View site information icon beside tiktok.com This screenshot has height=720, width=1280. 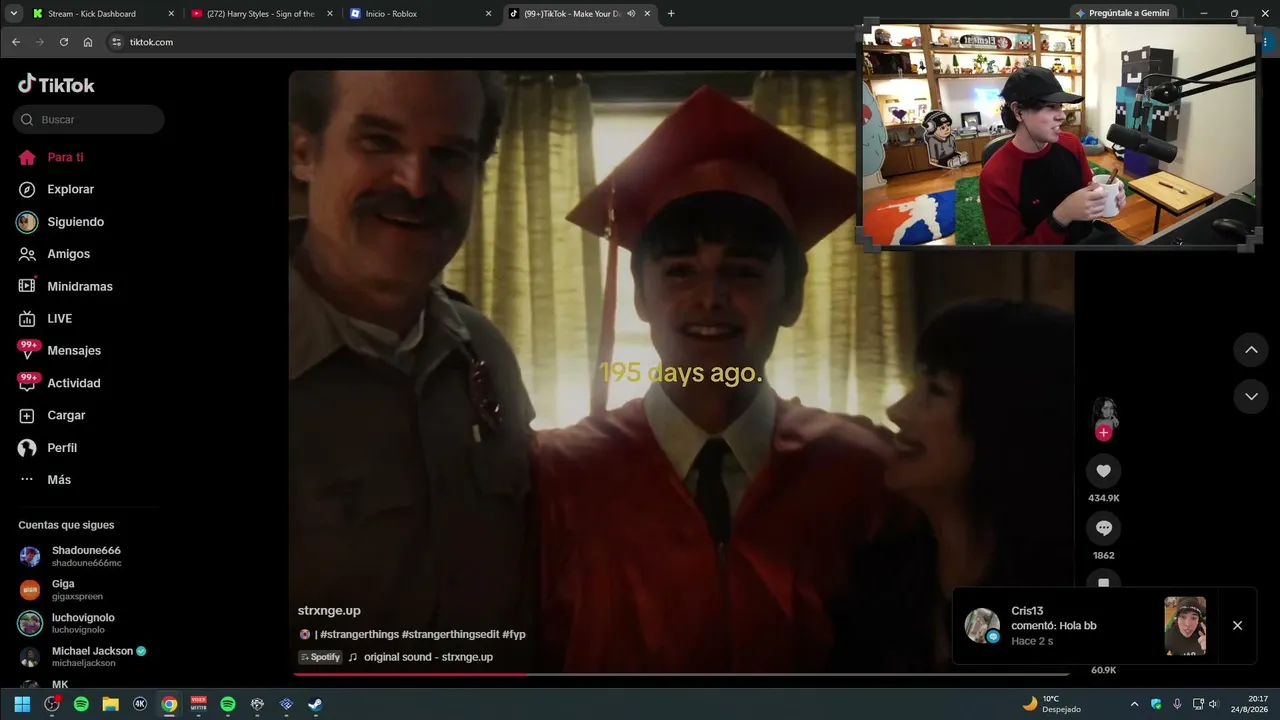coord(116,42)
